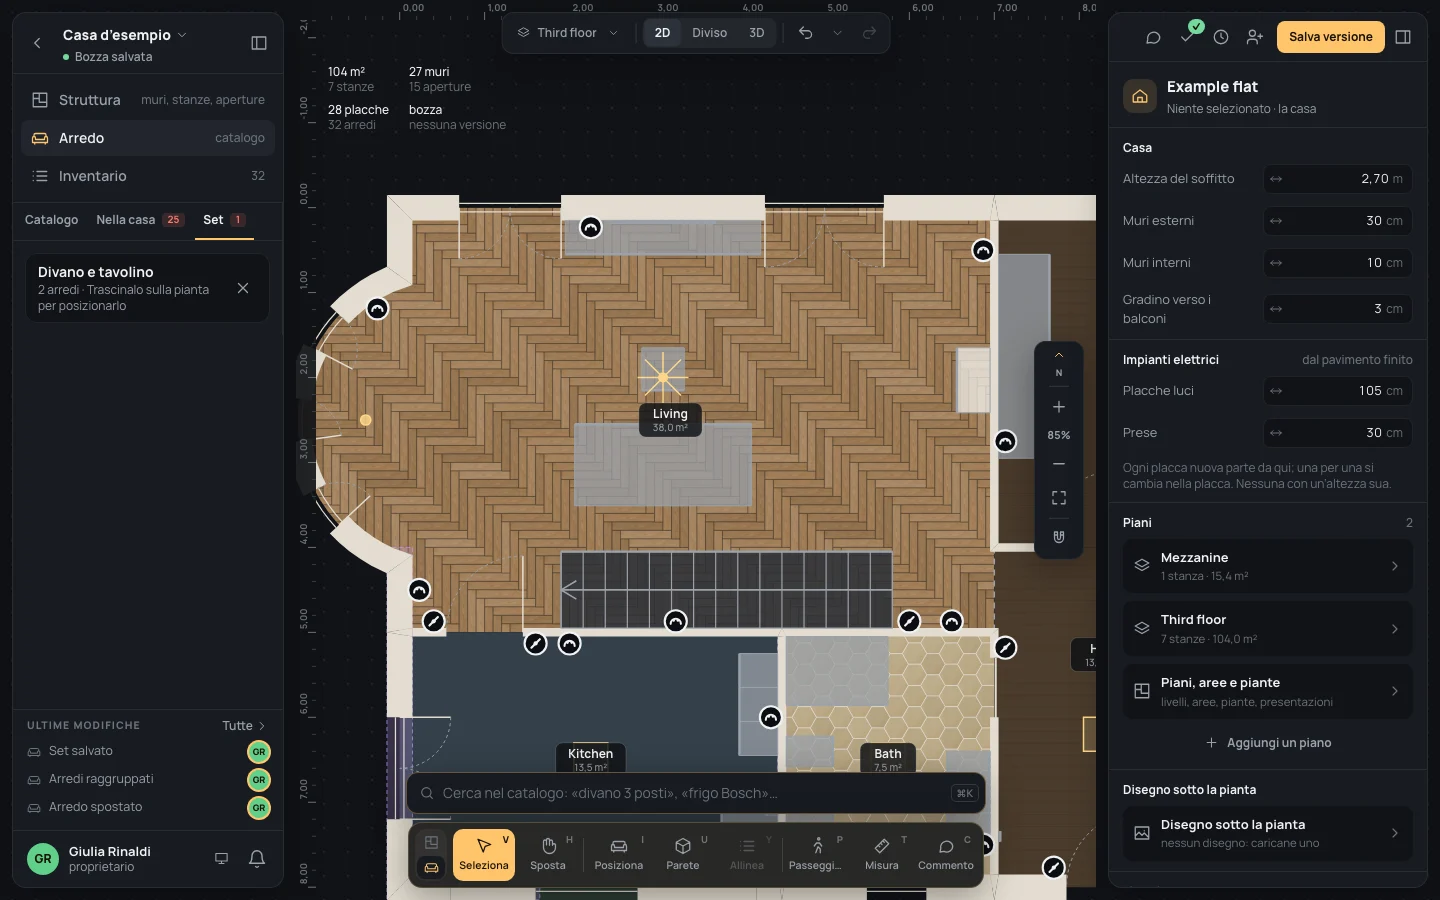Expand Disegno sotto la pianta row
This screenshot has width=1440, height=900.
(x=1268, y=833)
